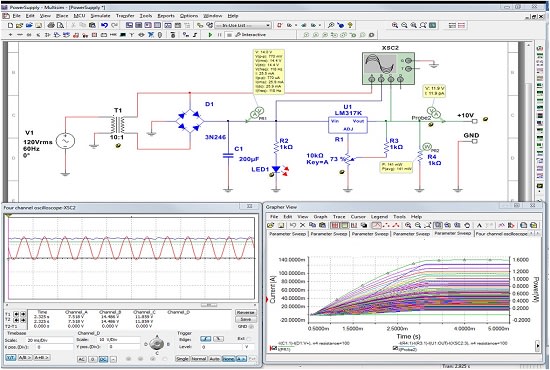Open the MCU menu

point(79,16)
